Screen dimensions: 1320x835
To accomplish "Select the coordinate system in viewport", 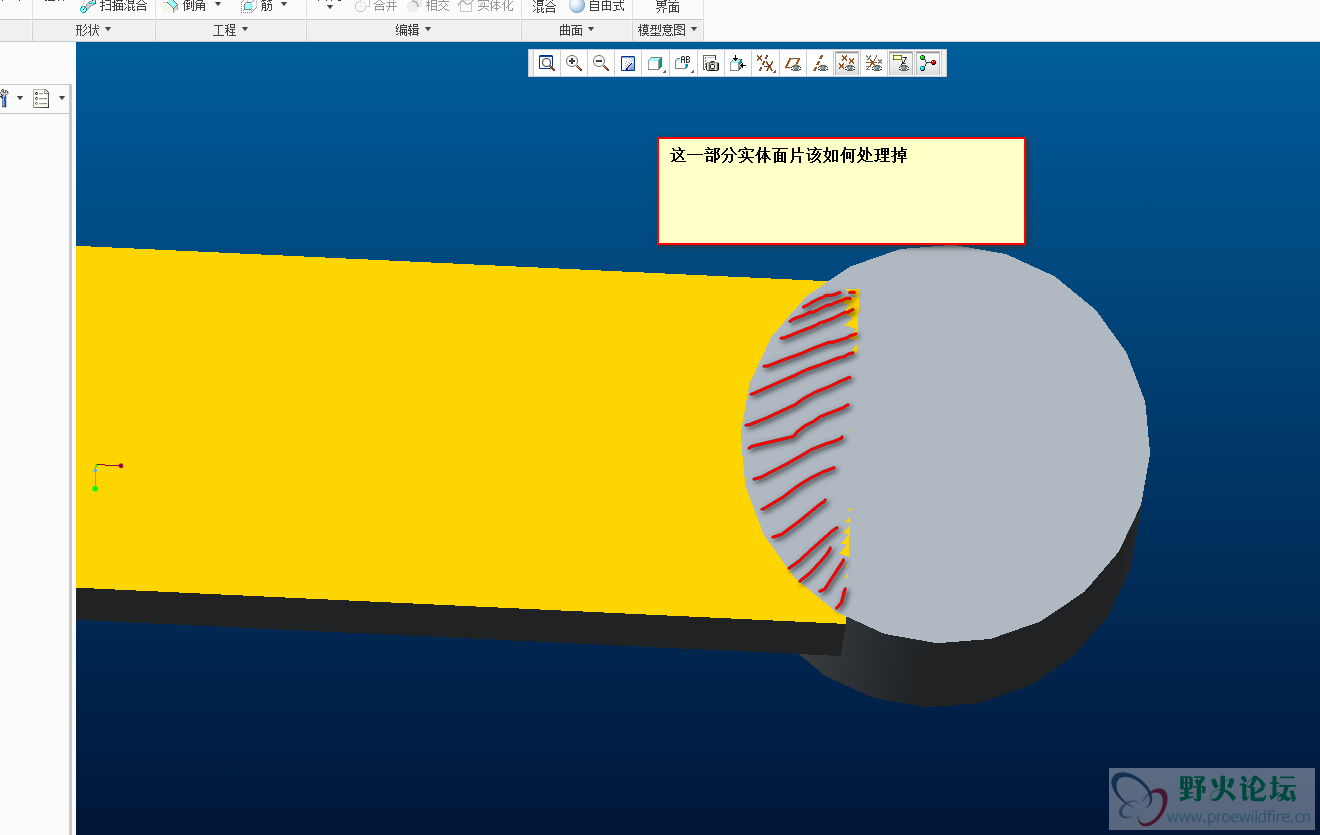I will pos(107,476).
